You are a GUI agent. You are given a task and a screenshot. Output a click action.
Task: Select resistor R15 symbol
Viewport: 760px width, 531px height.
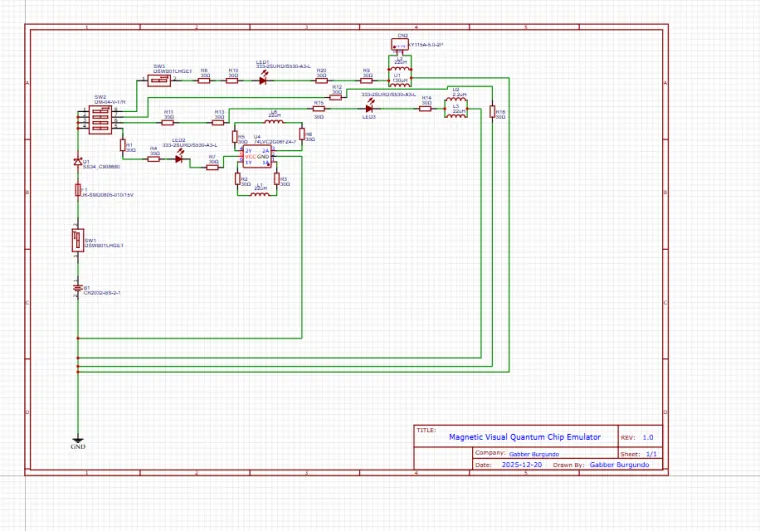click(319, 107)
